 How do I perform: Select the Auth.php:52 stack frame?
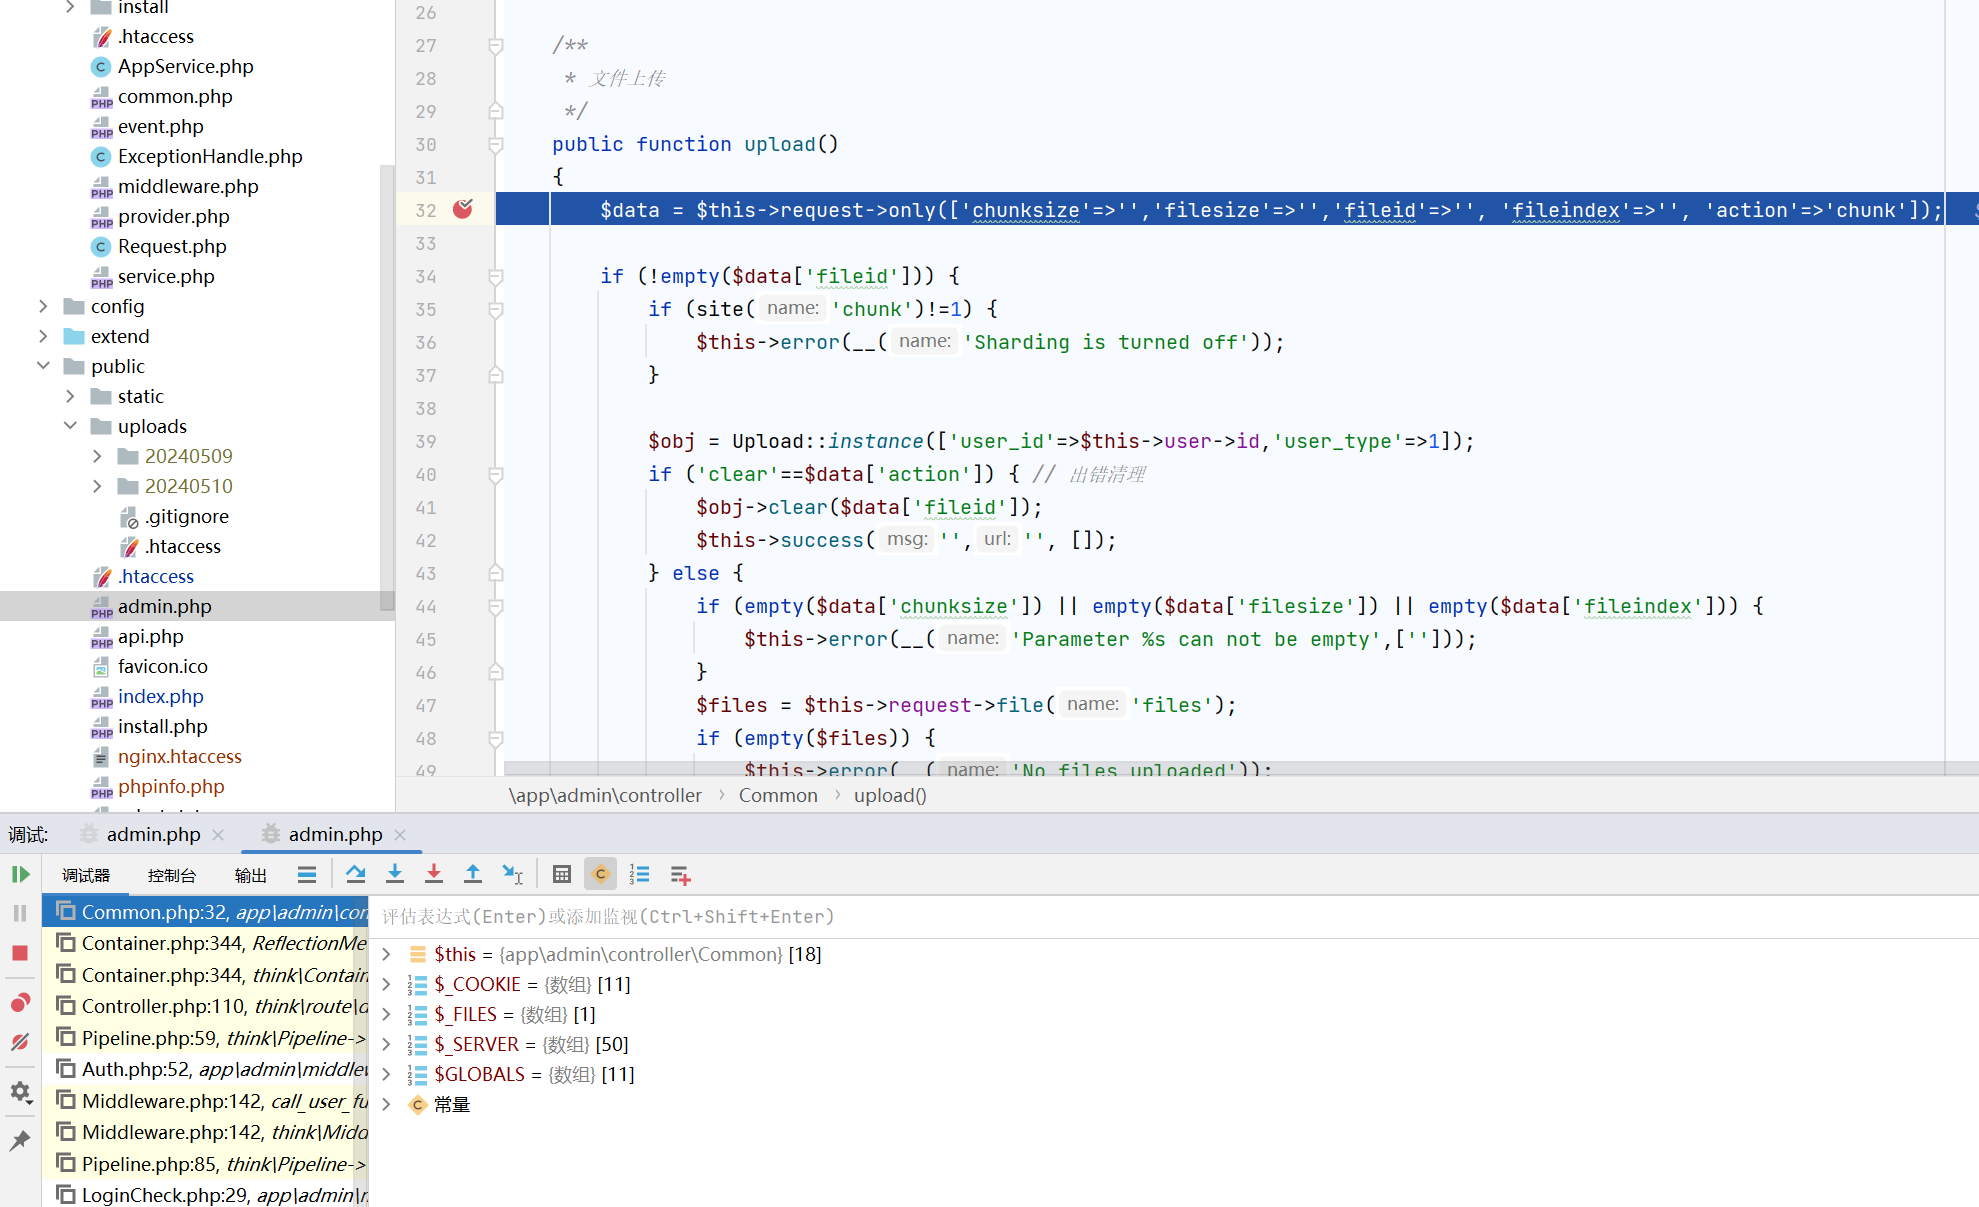coord(206,1069)
